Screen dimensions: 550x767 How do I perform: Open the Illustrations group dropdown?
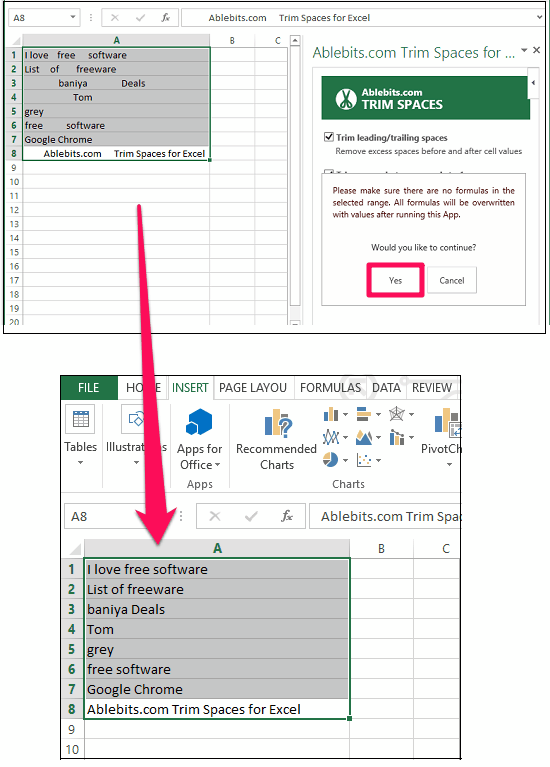tap(136, 435)
